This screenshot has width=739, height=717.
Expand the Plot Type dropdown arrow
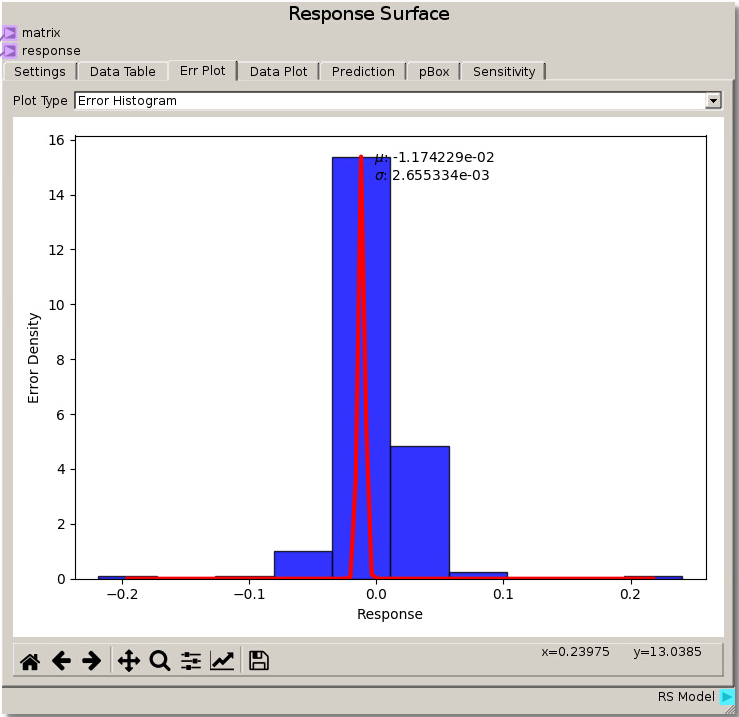pos(713,101)
